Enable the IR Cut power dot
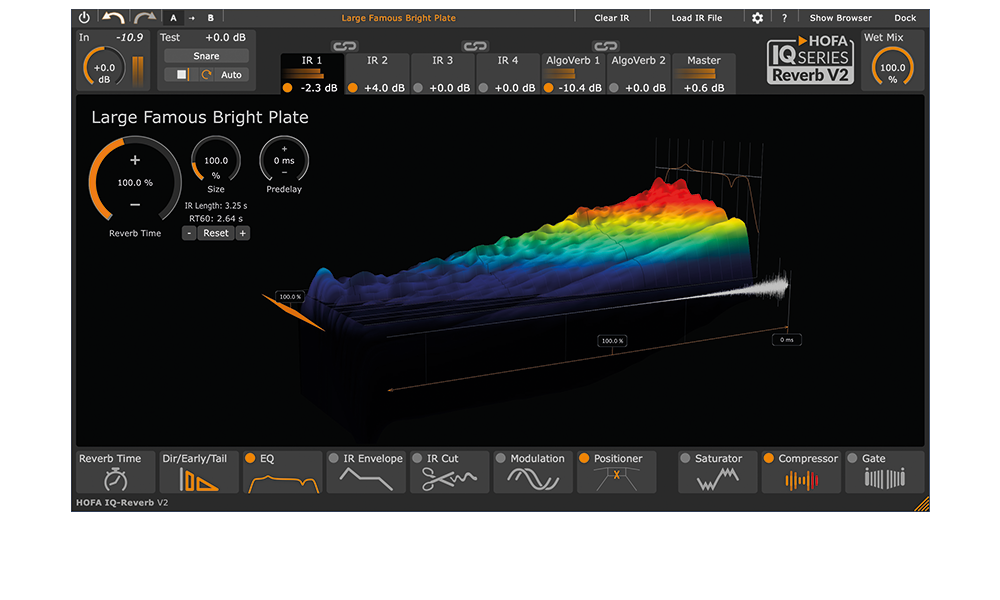Viewport: 1000px width, 600px height. (x=417, y=458)
